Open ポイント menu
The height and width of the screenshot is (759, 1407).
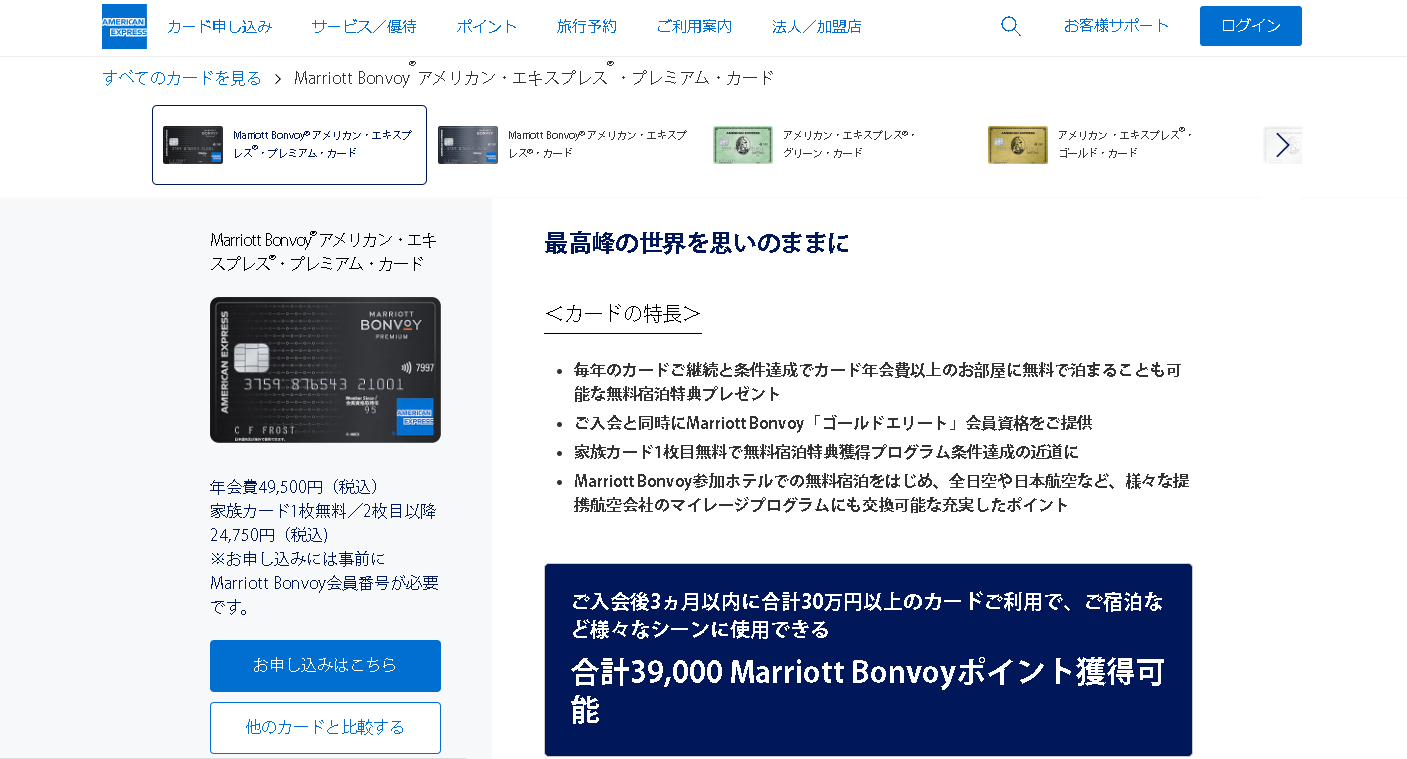click(x=487, y=26)
